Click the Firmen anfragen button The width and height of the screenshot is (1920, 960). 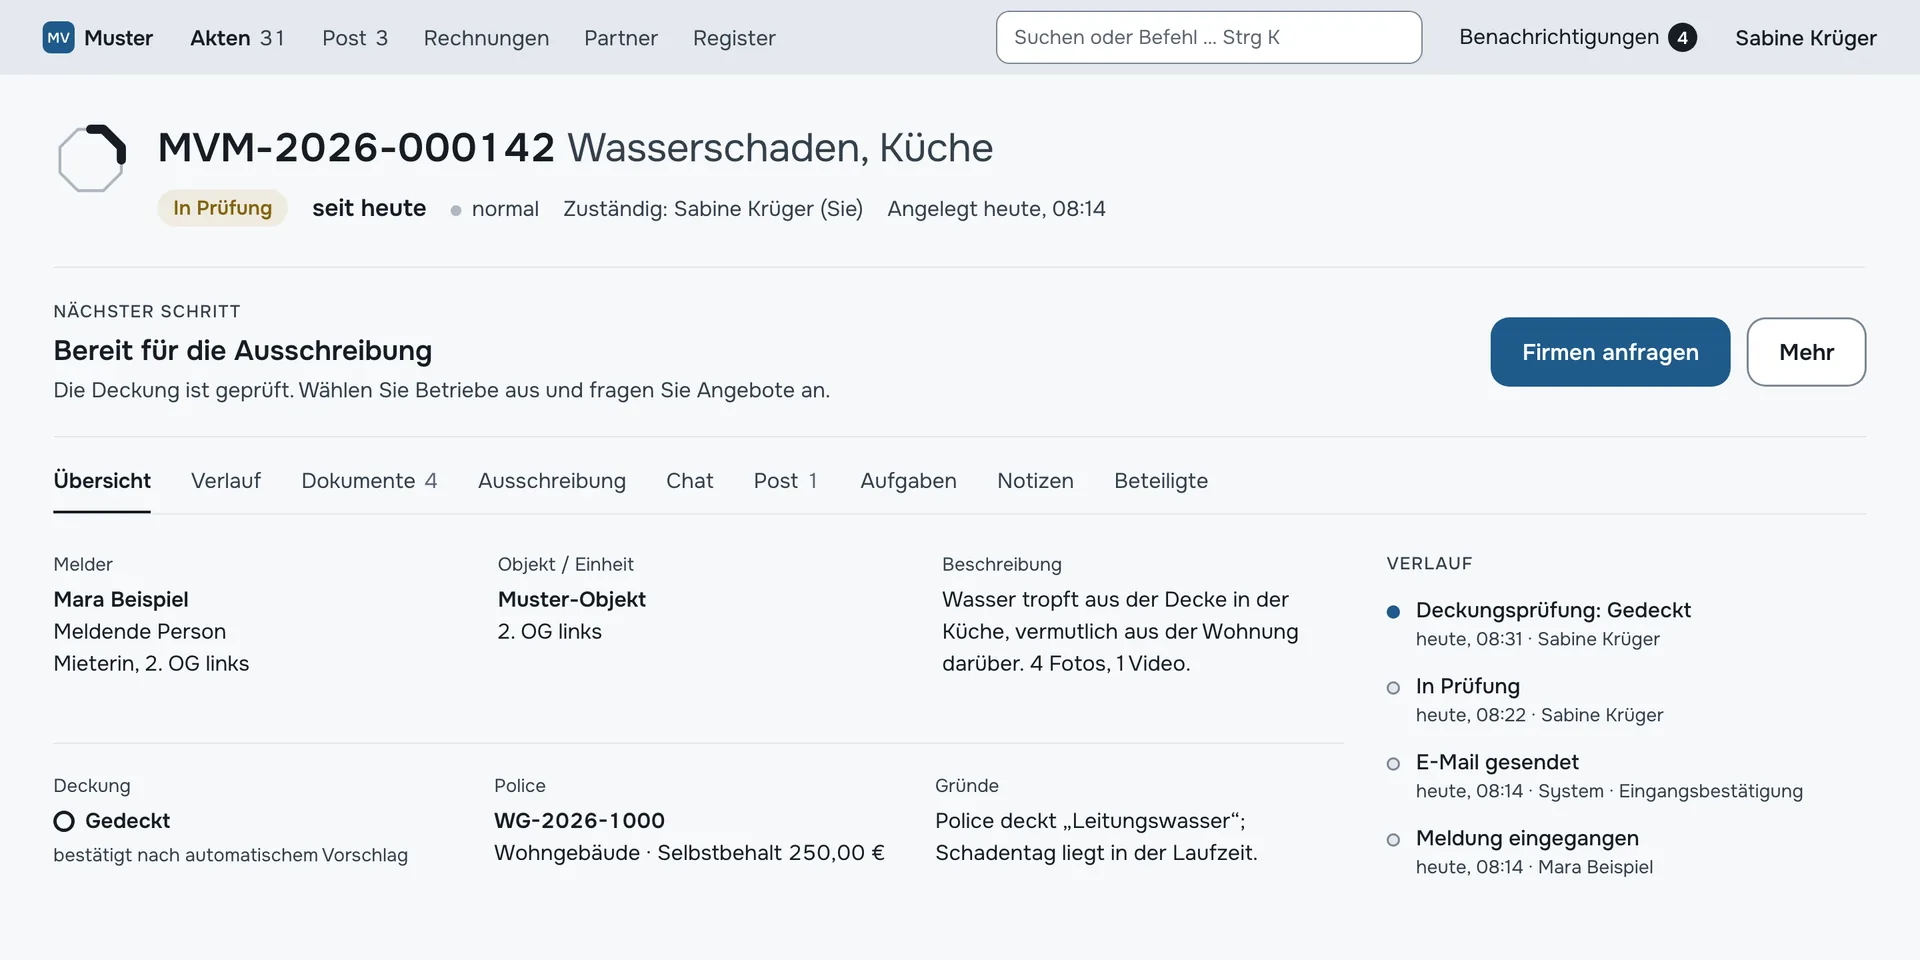[x=1610, y=352]
